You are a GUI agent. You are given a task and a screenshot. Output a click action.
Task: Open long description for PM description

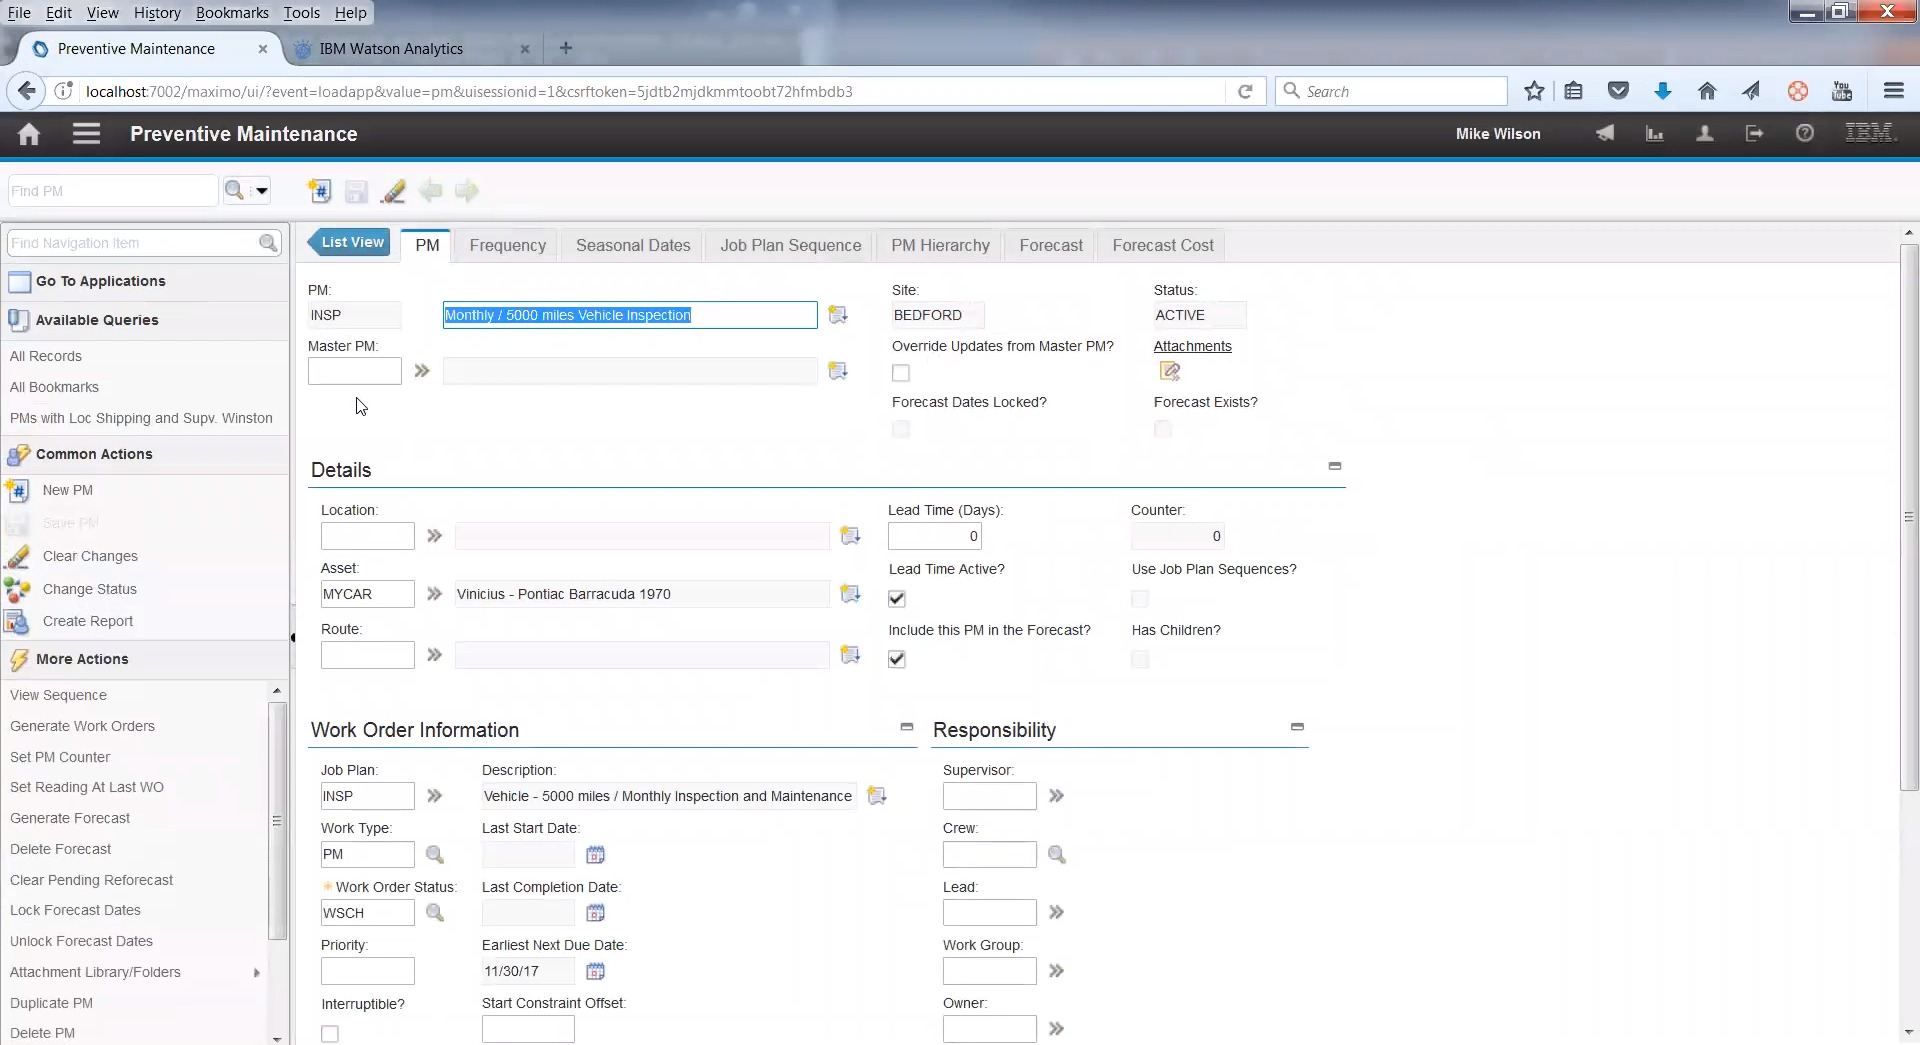[838, 315]
